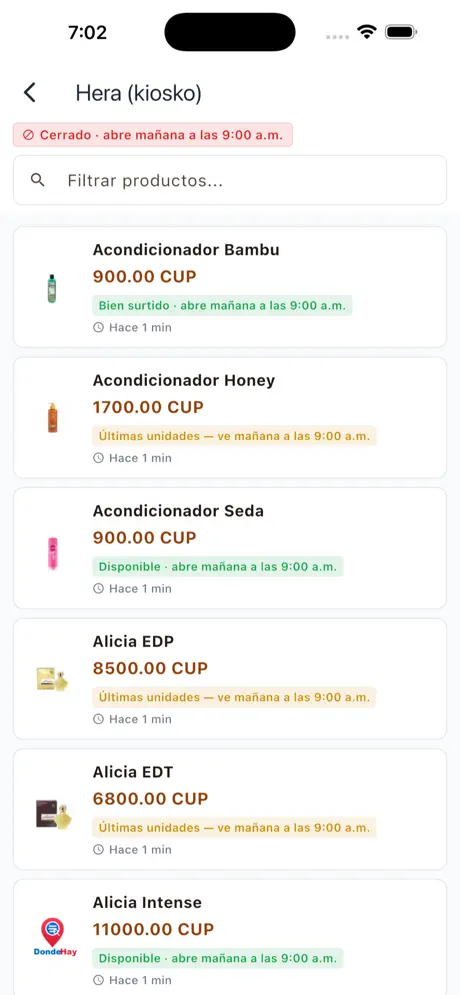Click the pink Acondicionador Seda image
Viewport: 460px width, 995px height.
pos(52,553)
